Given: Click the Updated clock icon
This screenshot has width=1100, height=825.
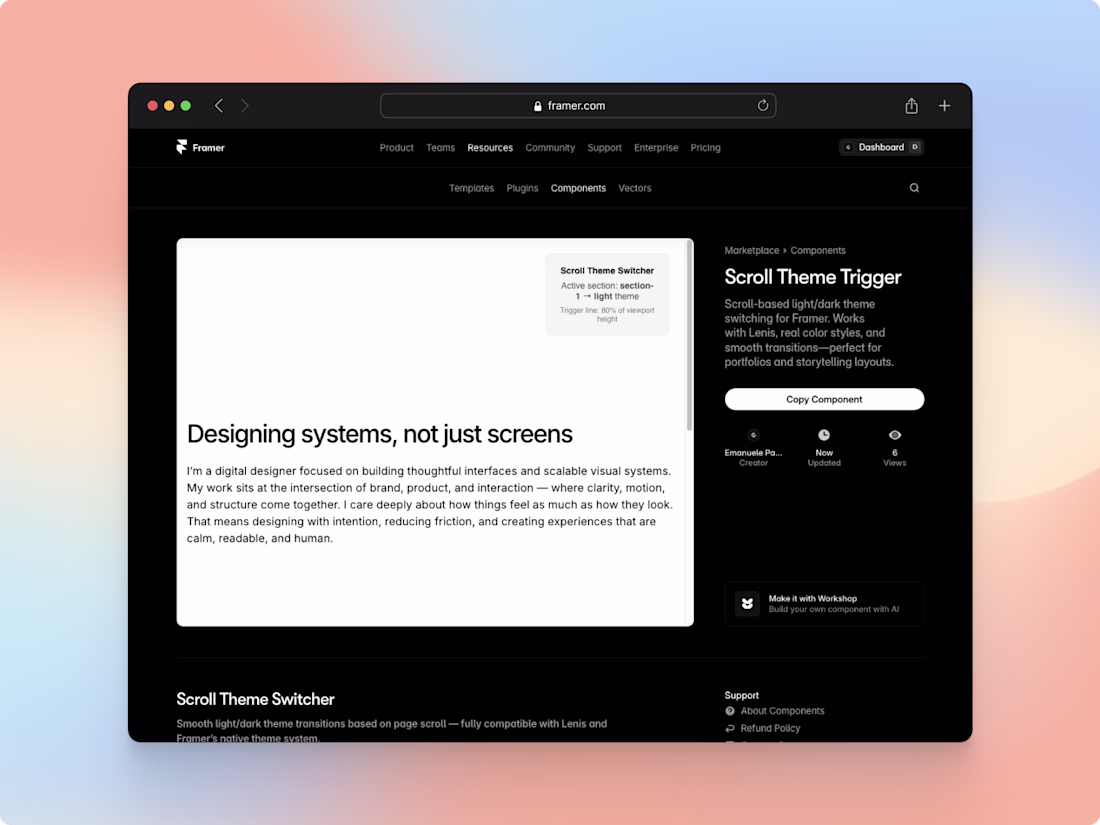Looking at the screenshot, I should tap(824, 435).
